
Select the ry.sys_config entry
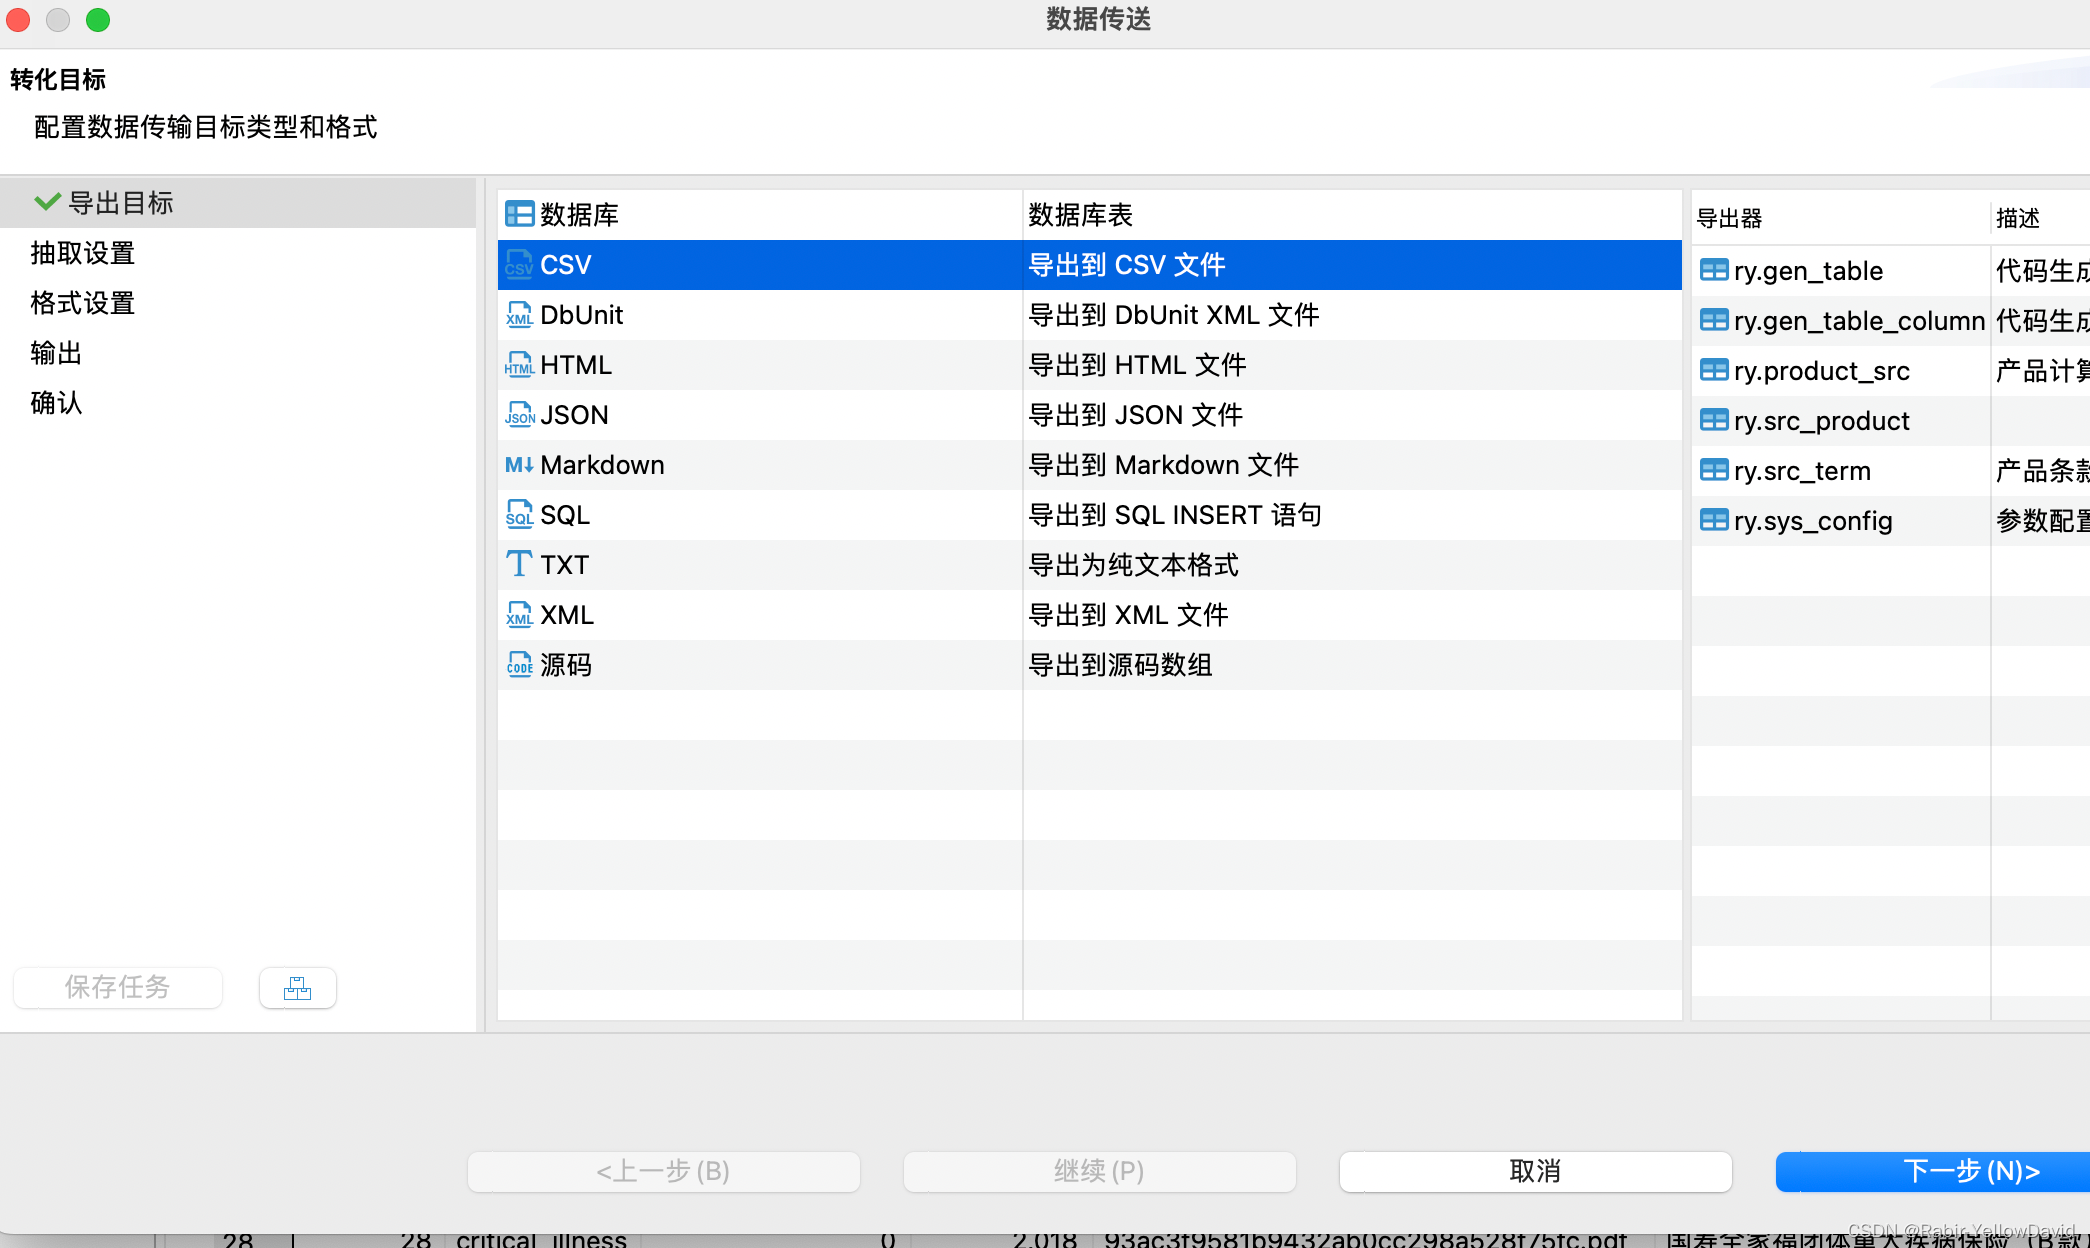(x=1891, y=521)
